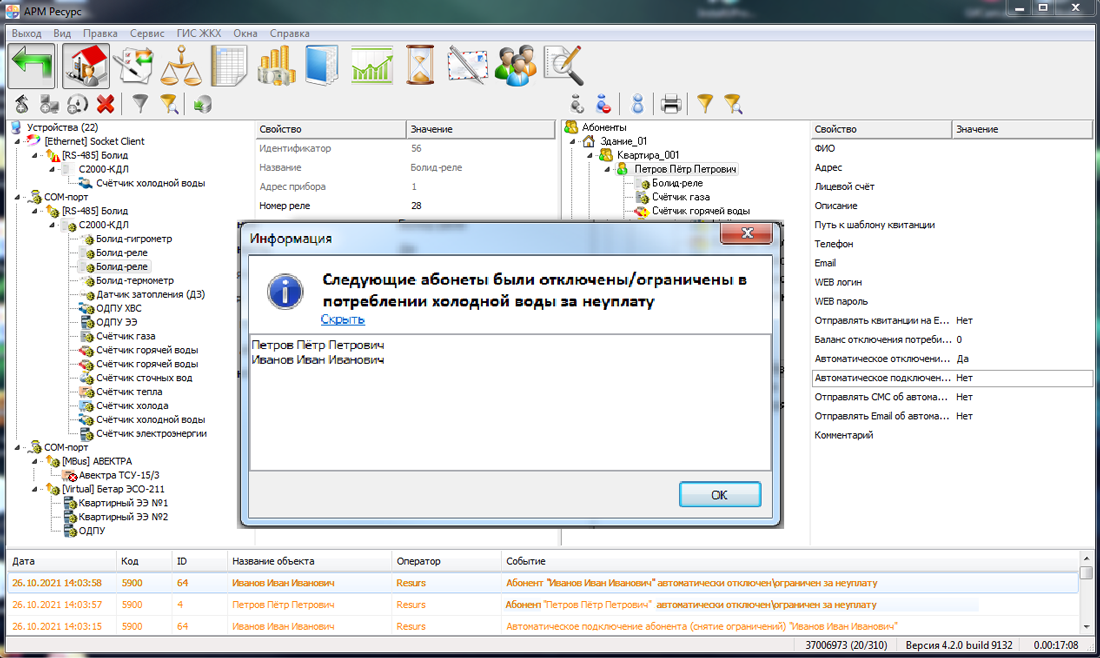This screenshot has height=658, width=1100.
Task: Open the balance scales toolbar icon
Action: pyautogui.click(x=181, y=67)
